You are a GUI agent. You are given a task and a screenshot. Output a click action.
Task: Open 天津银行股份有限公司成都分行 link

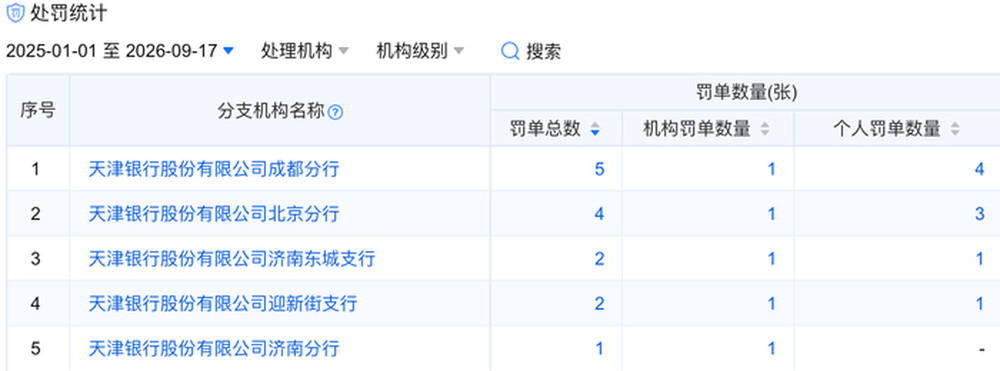click(x=214, y=169)
